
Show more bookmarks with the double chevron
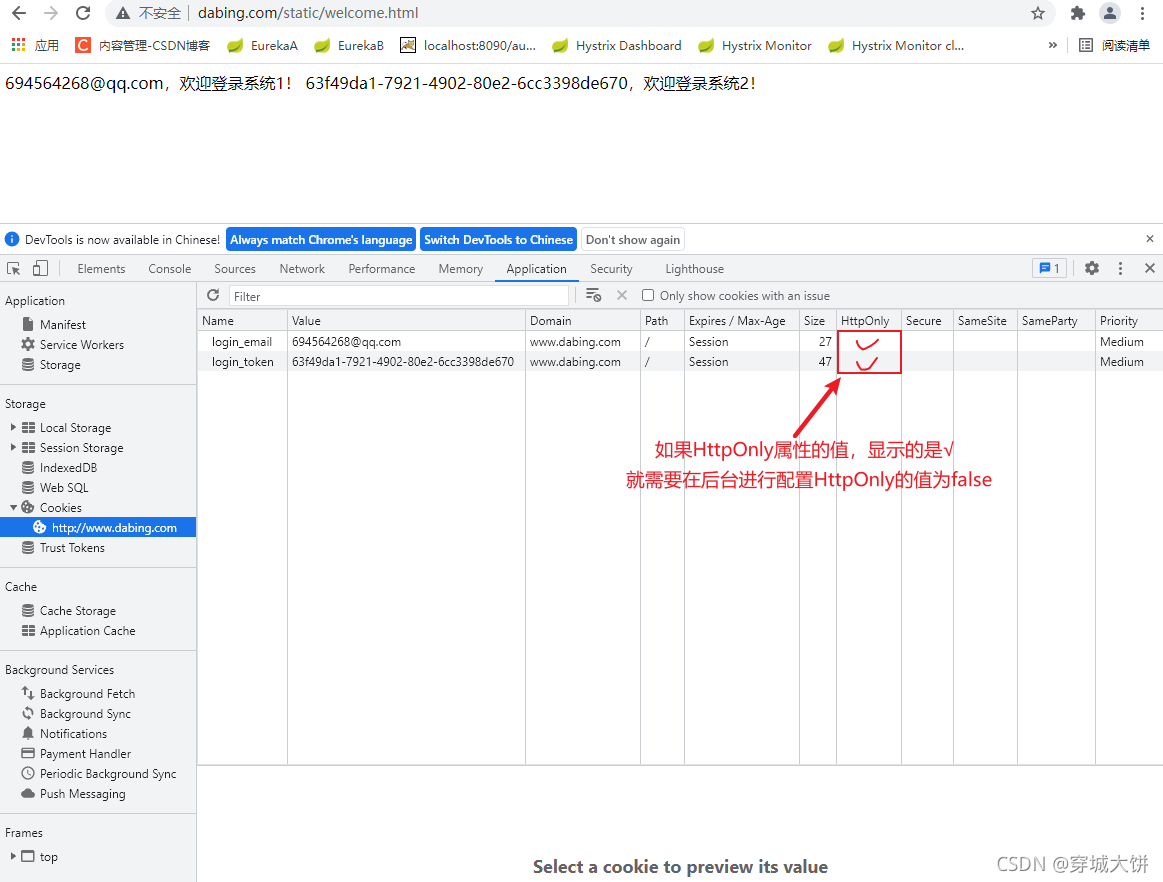1052,45
